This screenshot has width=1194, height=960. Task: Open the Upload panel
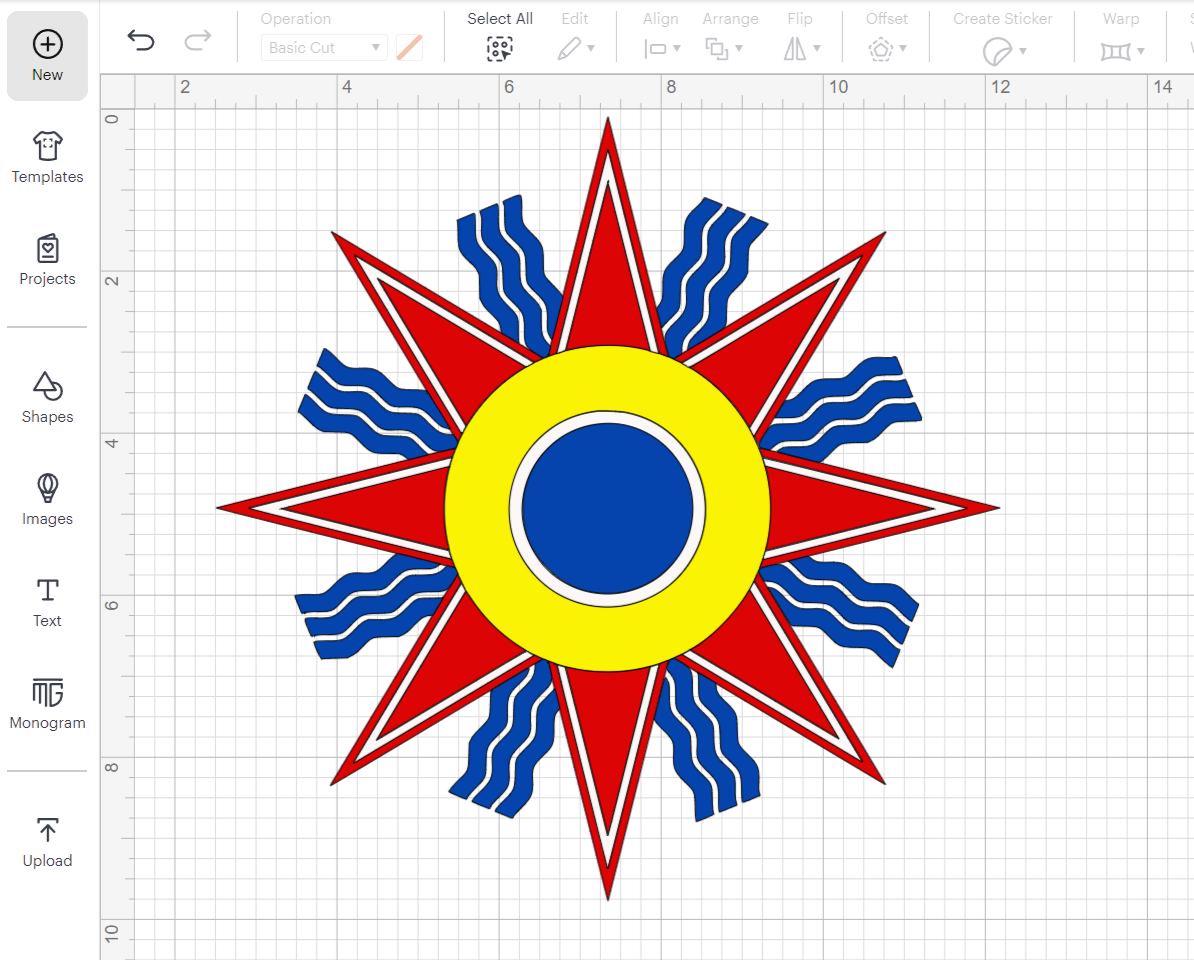(47, 841)
